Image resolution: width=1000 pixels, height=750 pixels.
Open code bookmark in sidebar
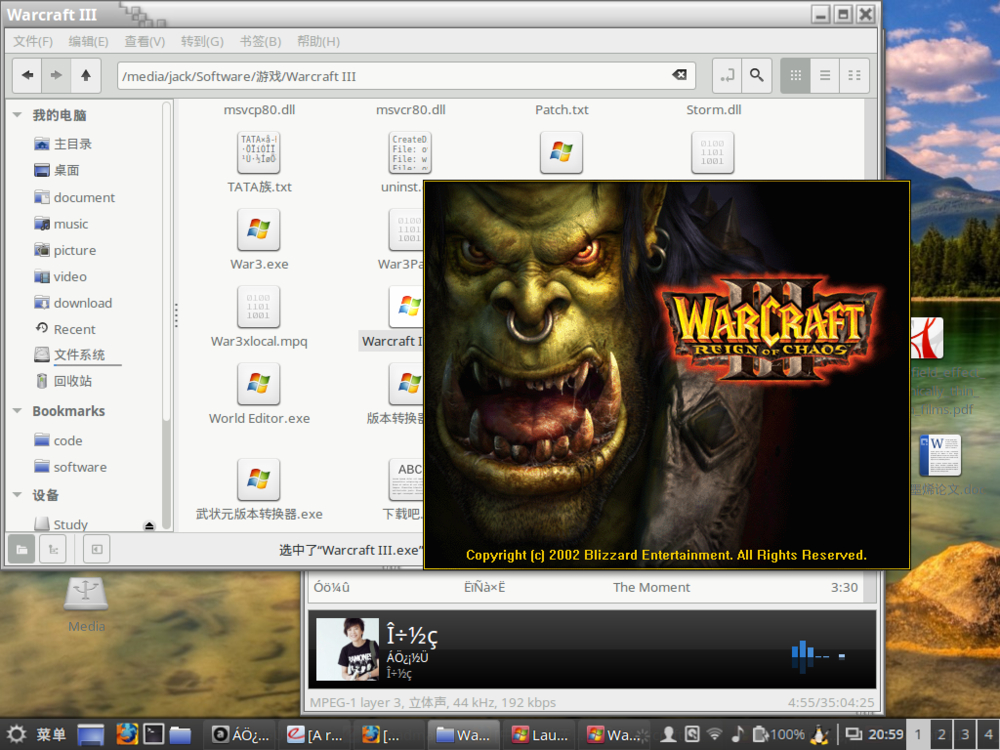57,441
